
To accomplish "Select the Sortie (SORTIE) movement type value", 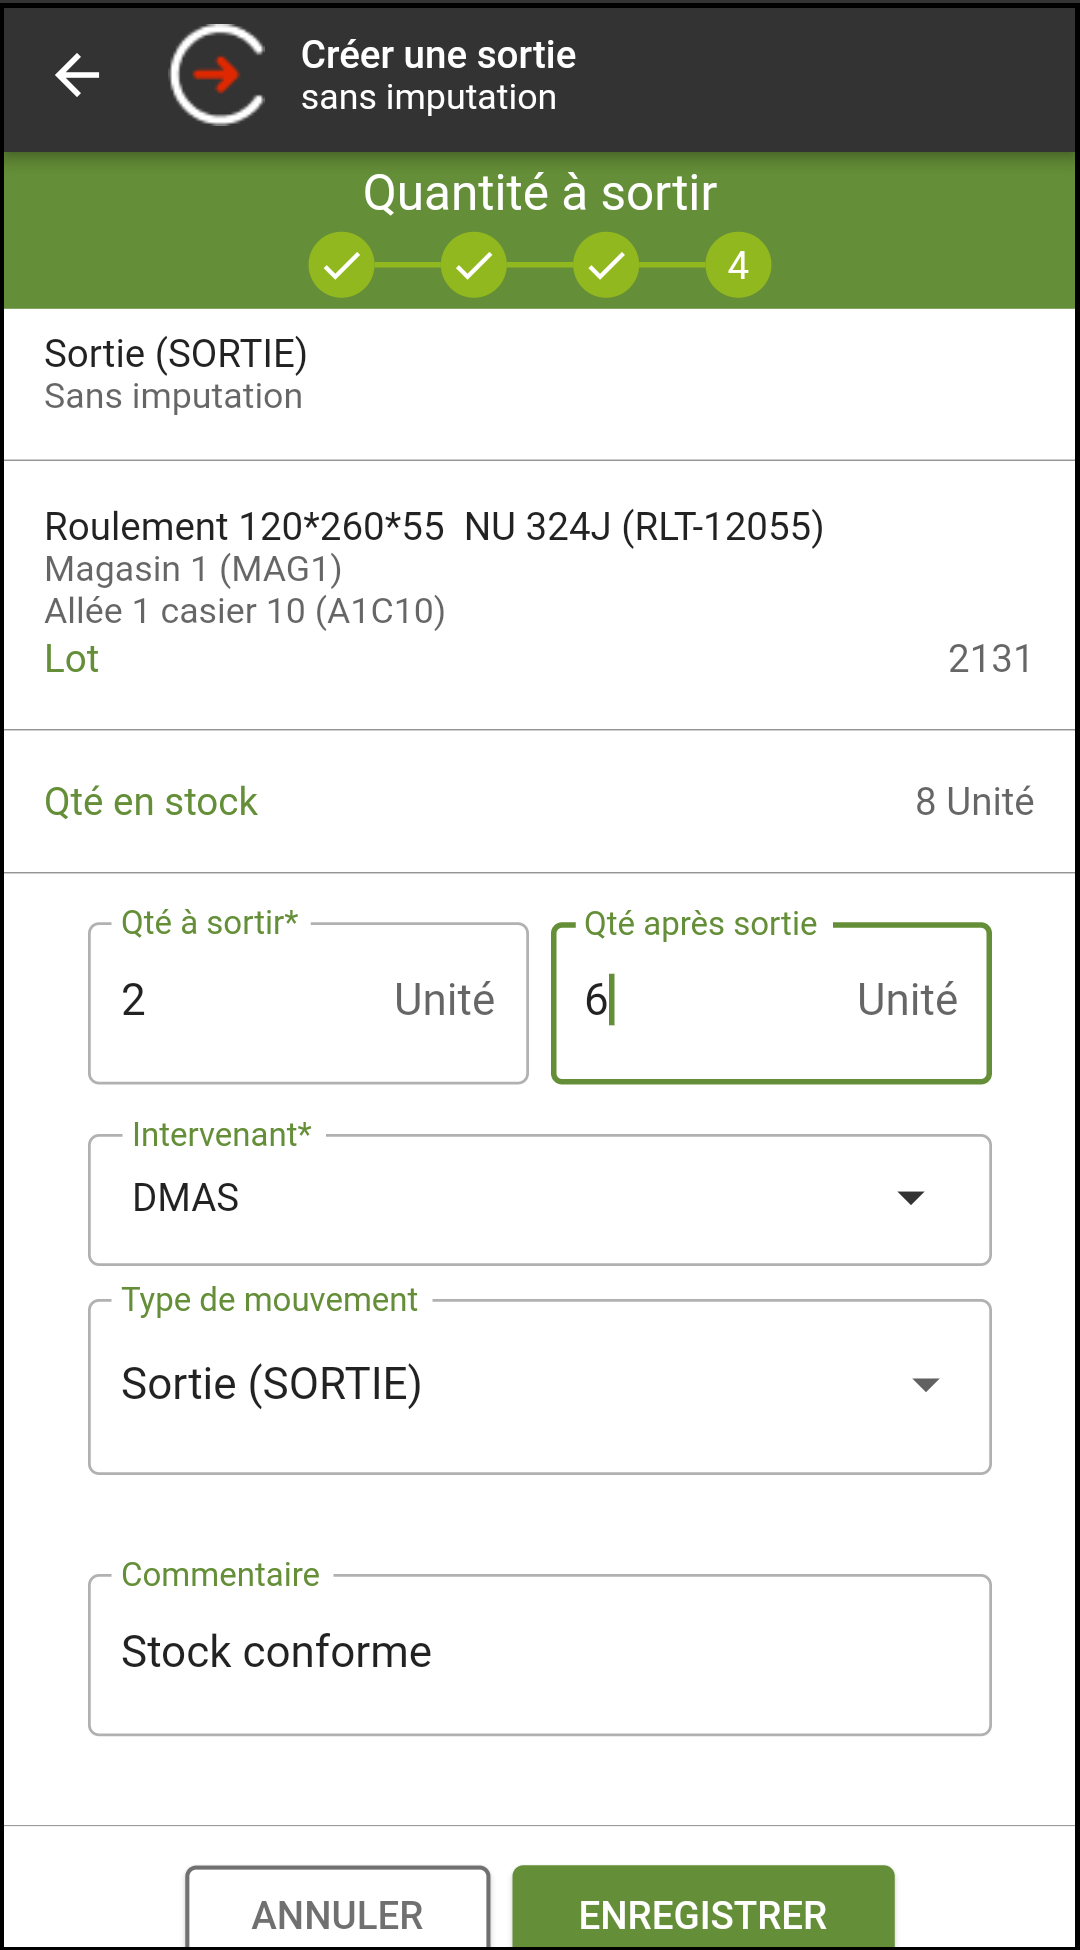I will point(271,1384).
